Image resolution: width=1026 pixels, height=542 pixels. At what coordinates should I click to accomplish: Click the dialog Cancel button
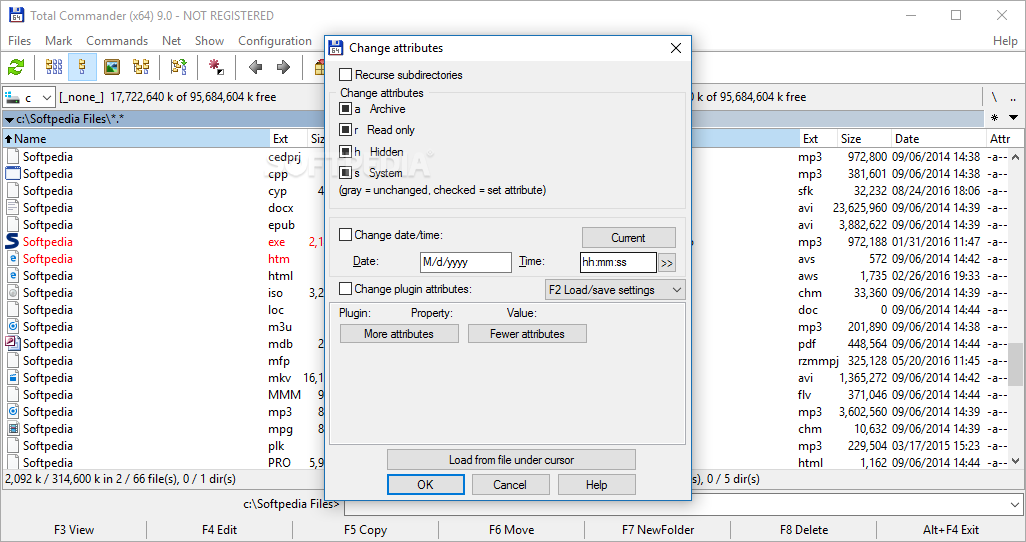click(x=510, y=484)
